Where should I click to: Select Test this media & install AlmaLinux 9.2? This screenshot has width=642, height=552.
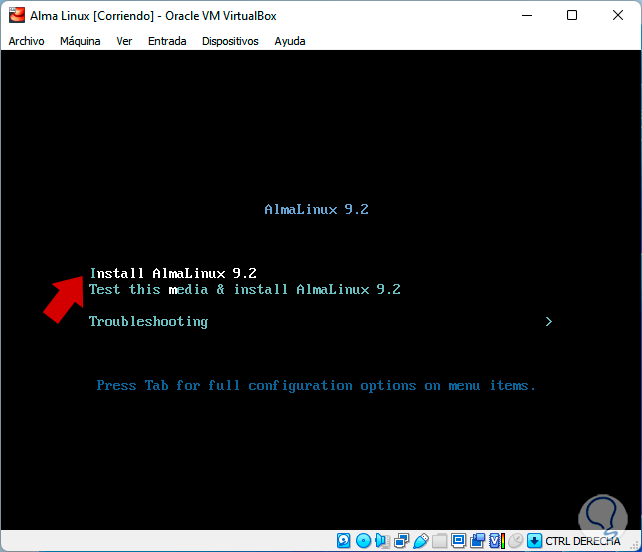(x=245, y=290)
